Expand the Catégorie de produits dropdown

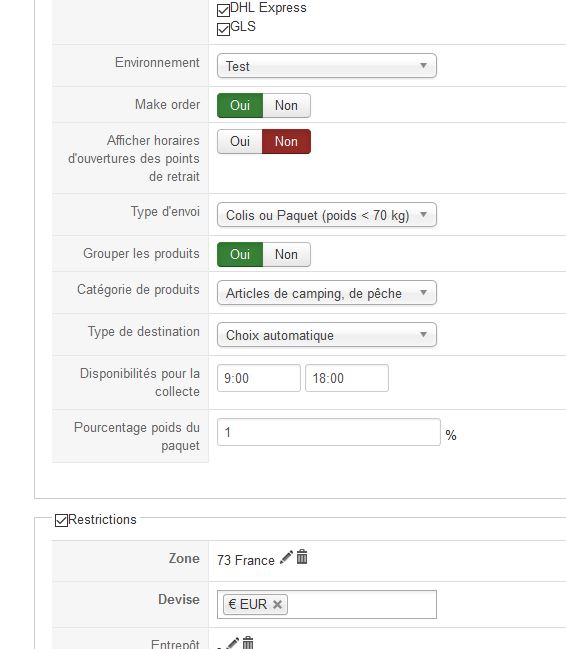point(327,293)
